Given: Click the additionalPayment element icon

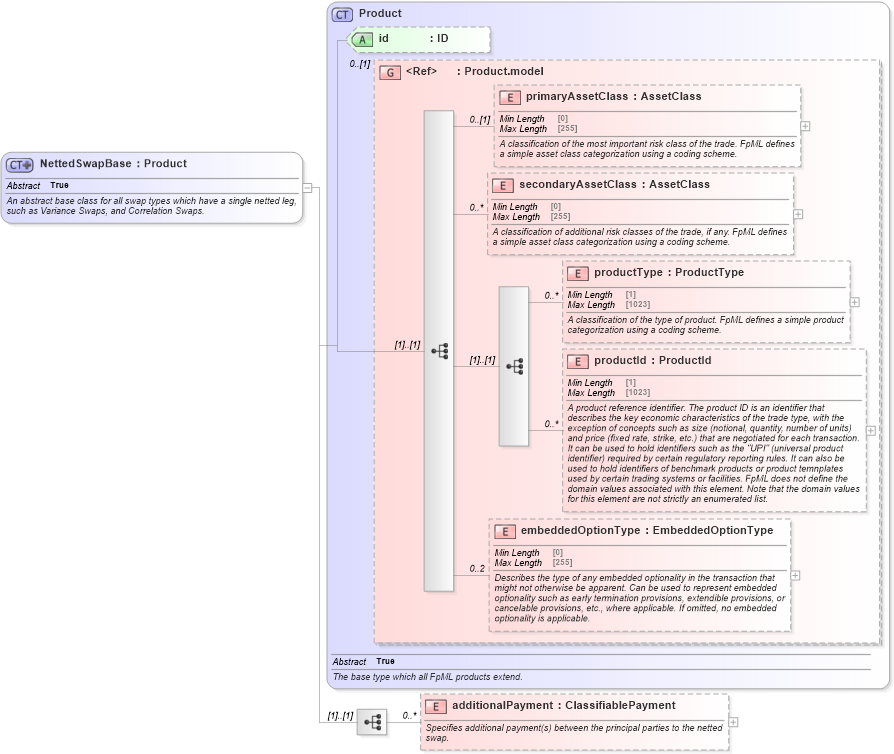Looking at the screenshot, I should click(x=434, y=705).
